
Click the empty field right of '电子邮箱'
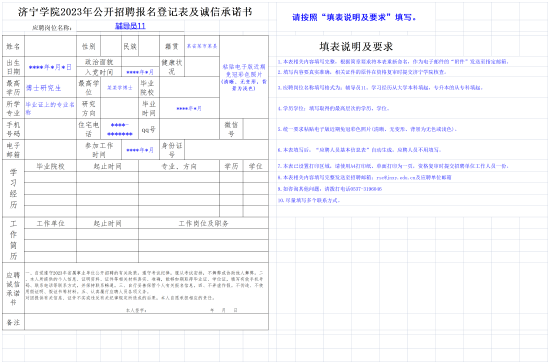click(51, 149)
